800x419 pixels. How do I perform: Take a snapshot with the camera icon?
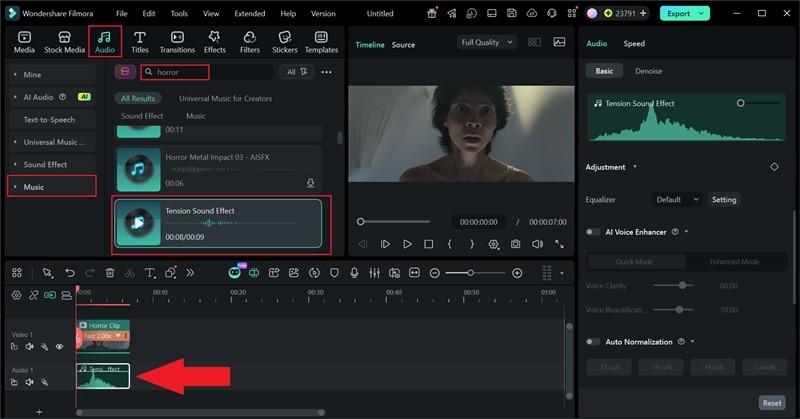coord(515,244)
